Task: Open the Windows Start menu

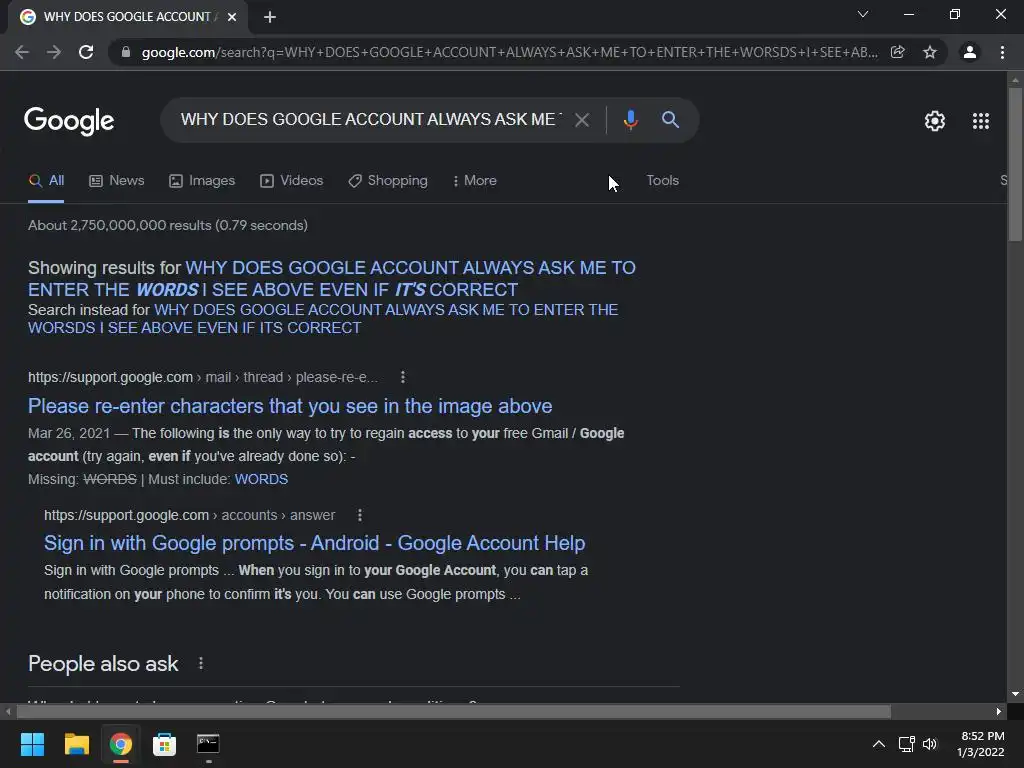Action: coord(32,744)
